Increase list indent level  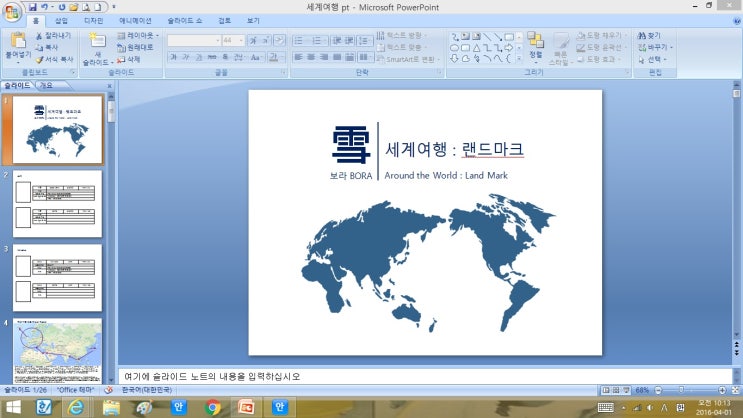pyautogui.click(x=349, y=40)
